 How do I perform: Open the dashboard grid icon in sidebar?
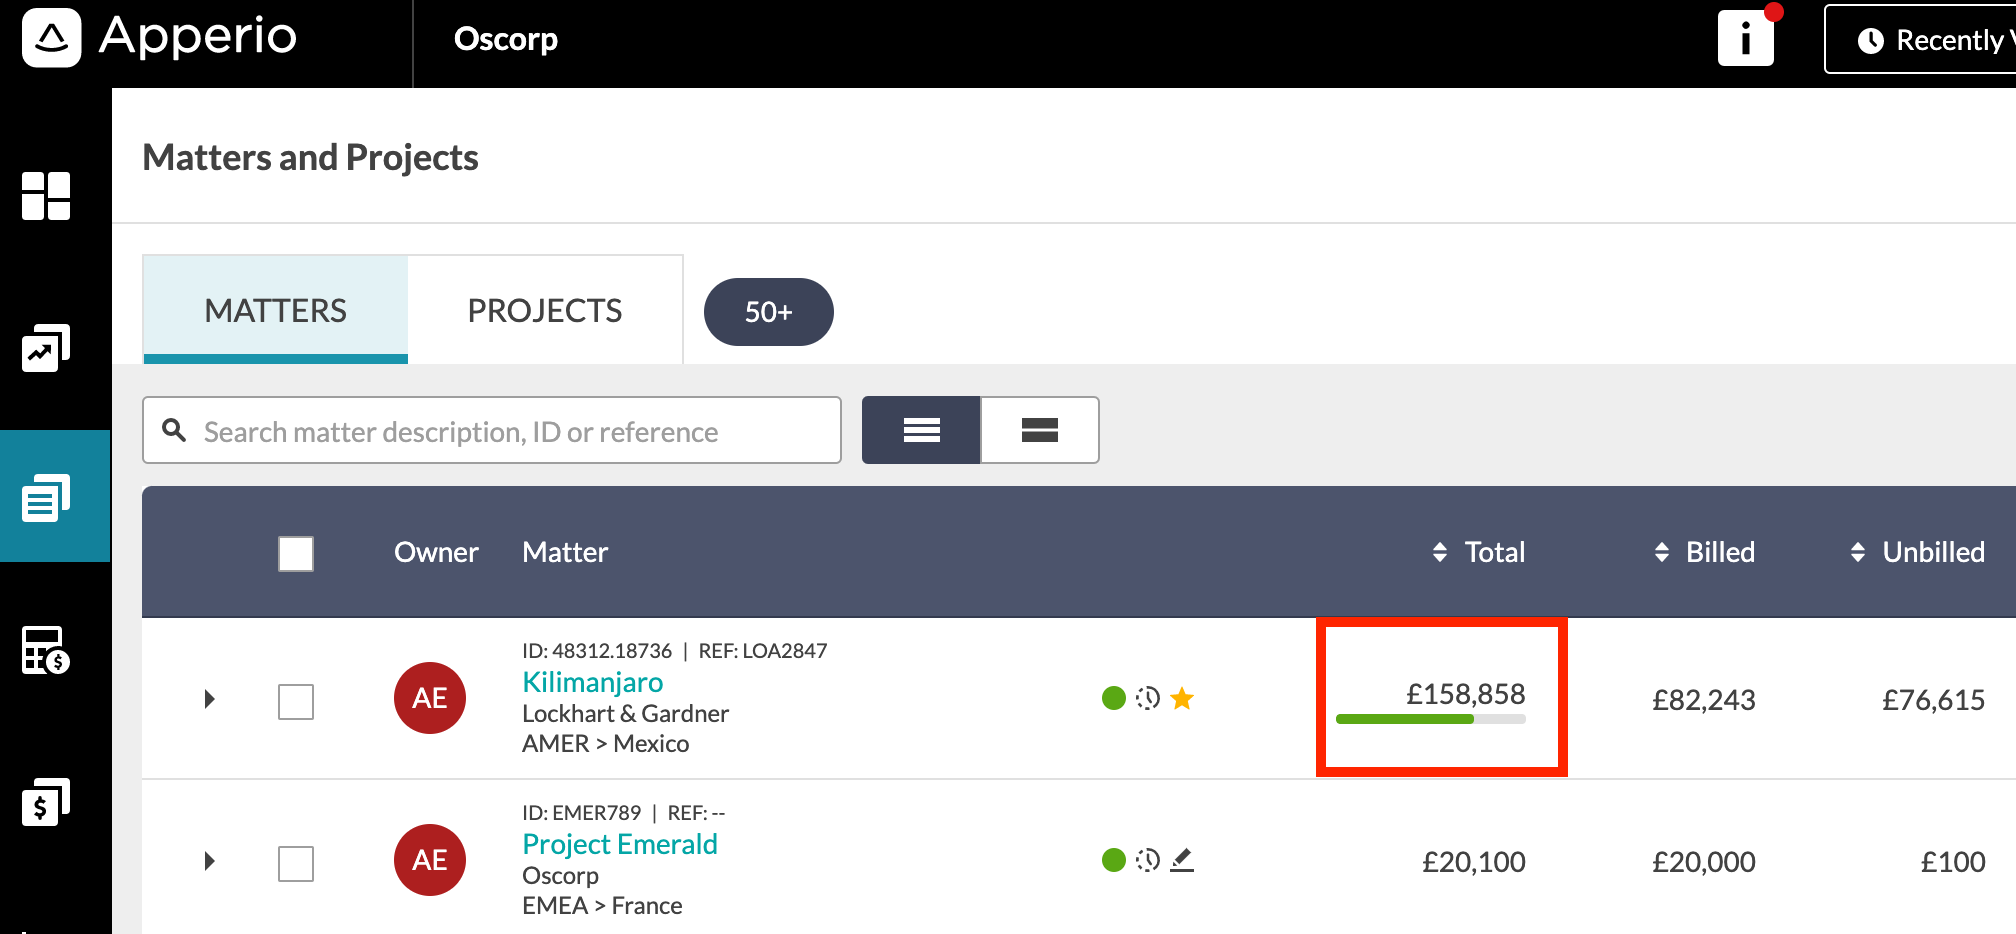[x=46, y=196]
